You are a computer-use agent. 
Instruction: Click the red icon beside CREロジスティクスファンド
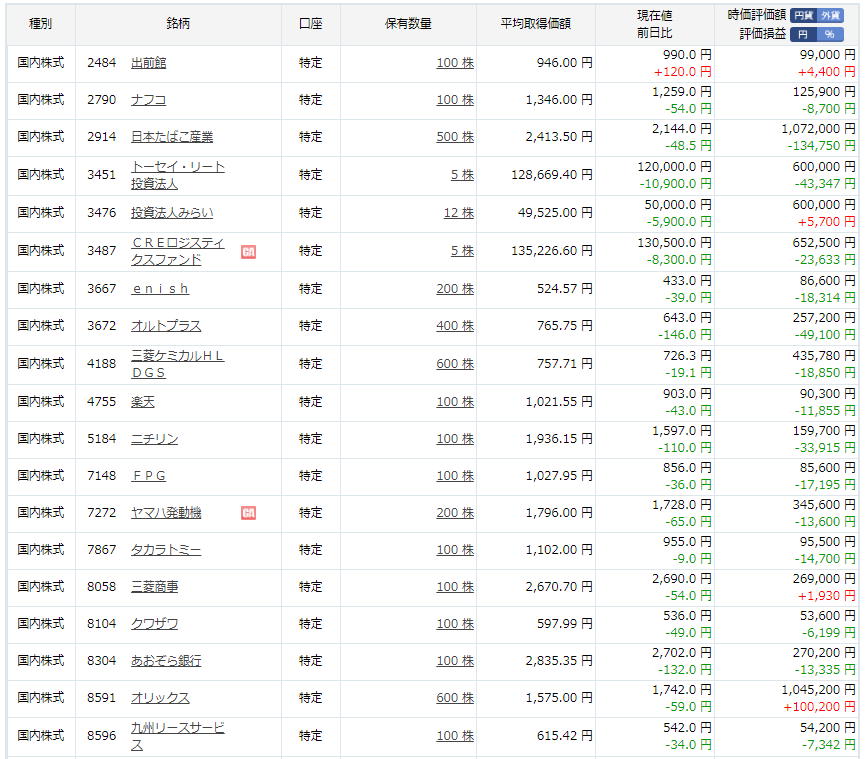tap(248, 252)
